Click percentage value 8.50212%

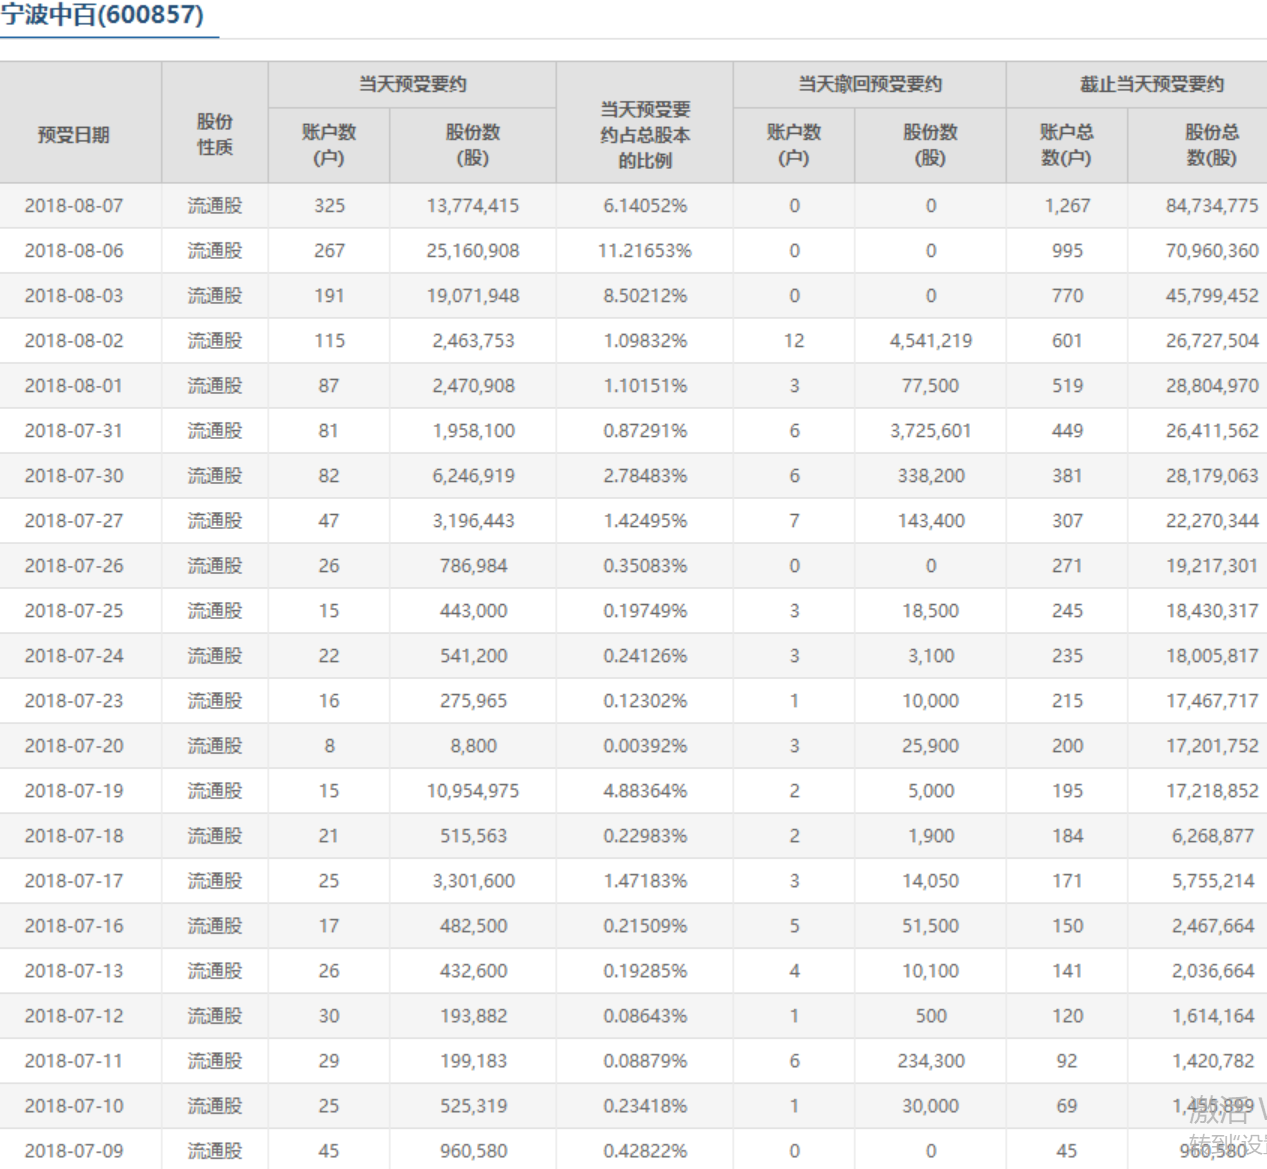click(x=645, y=296)
